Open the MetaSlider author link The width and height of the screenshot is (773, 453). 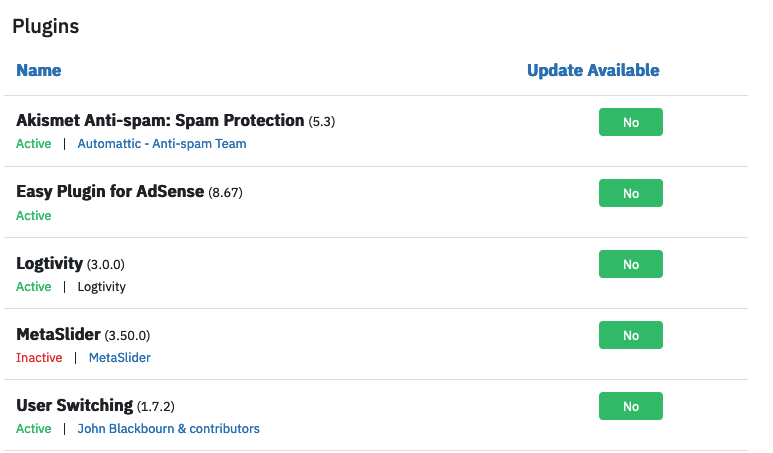pos(120,358)
